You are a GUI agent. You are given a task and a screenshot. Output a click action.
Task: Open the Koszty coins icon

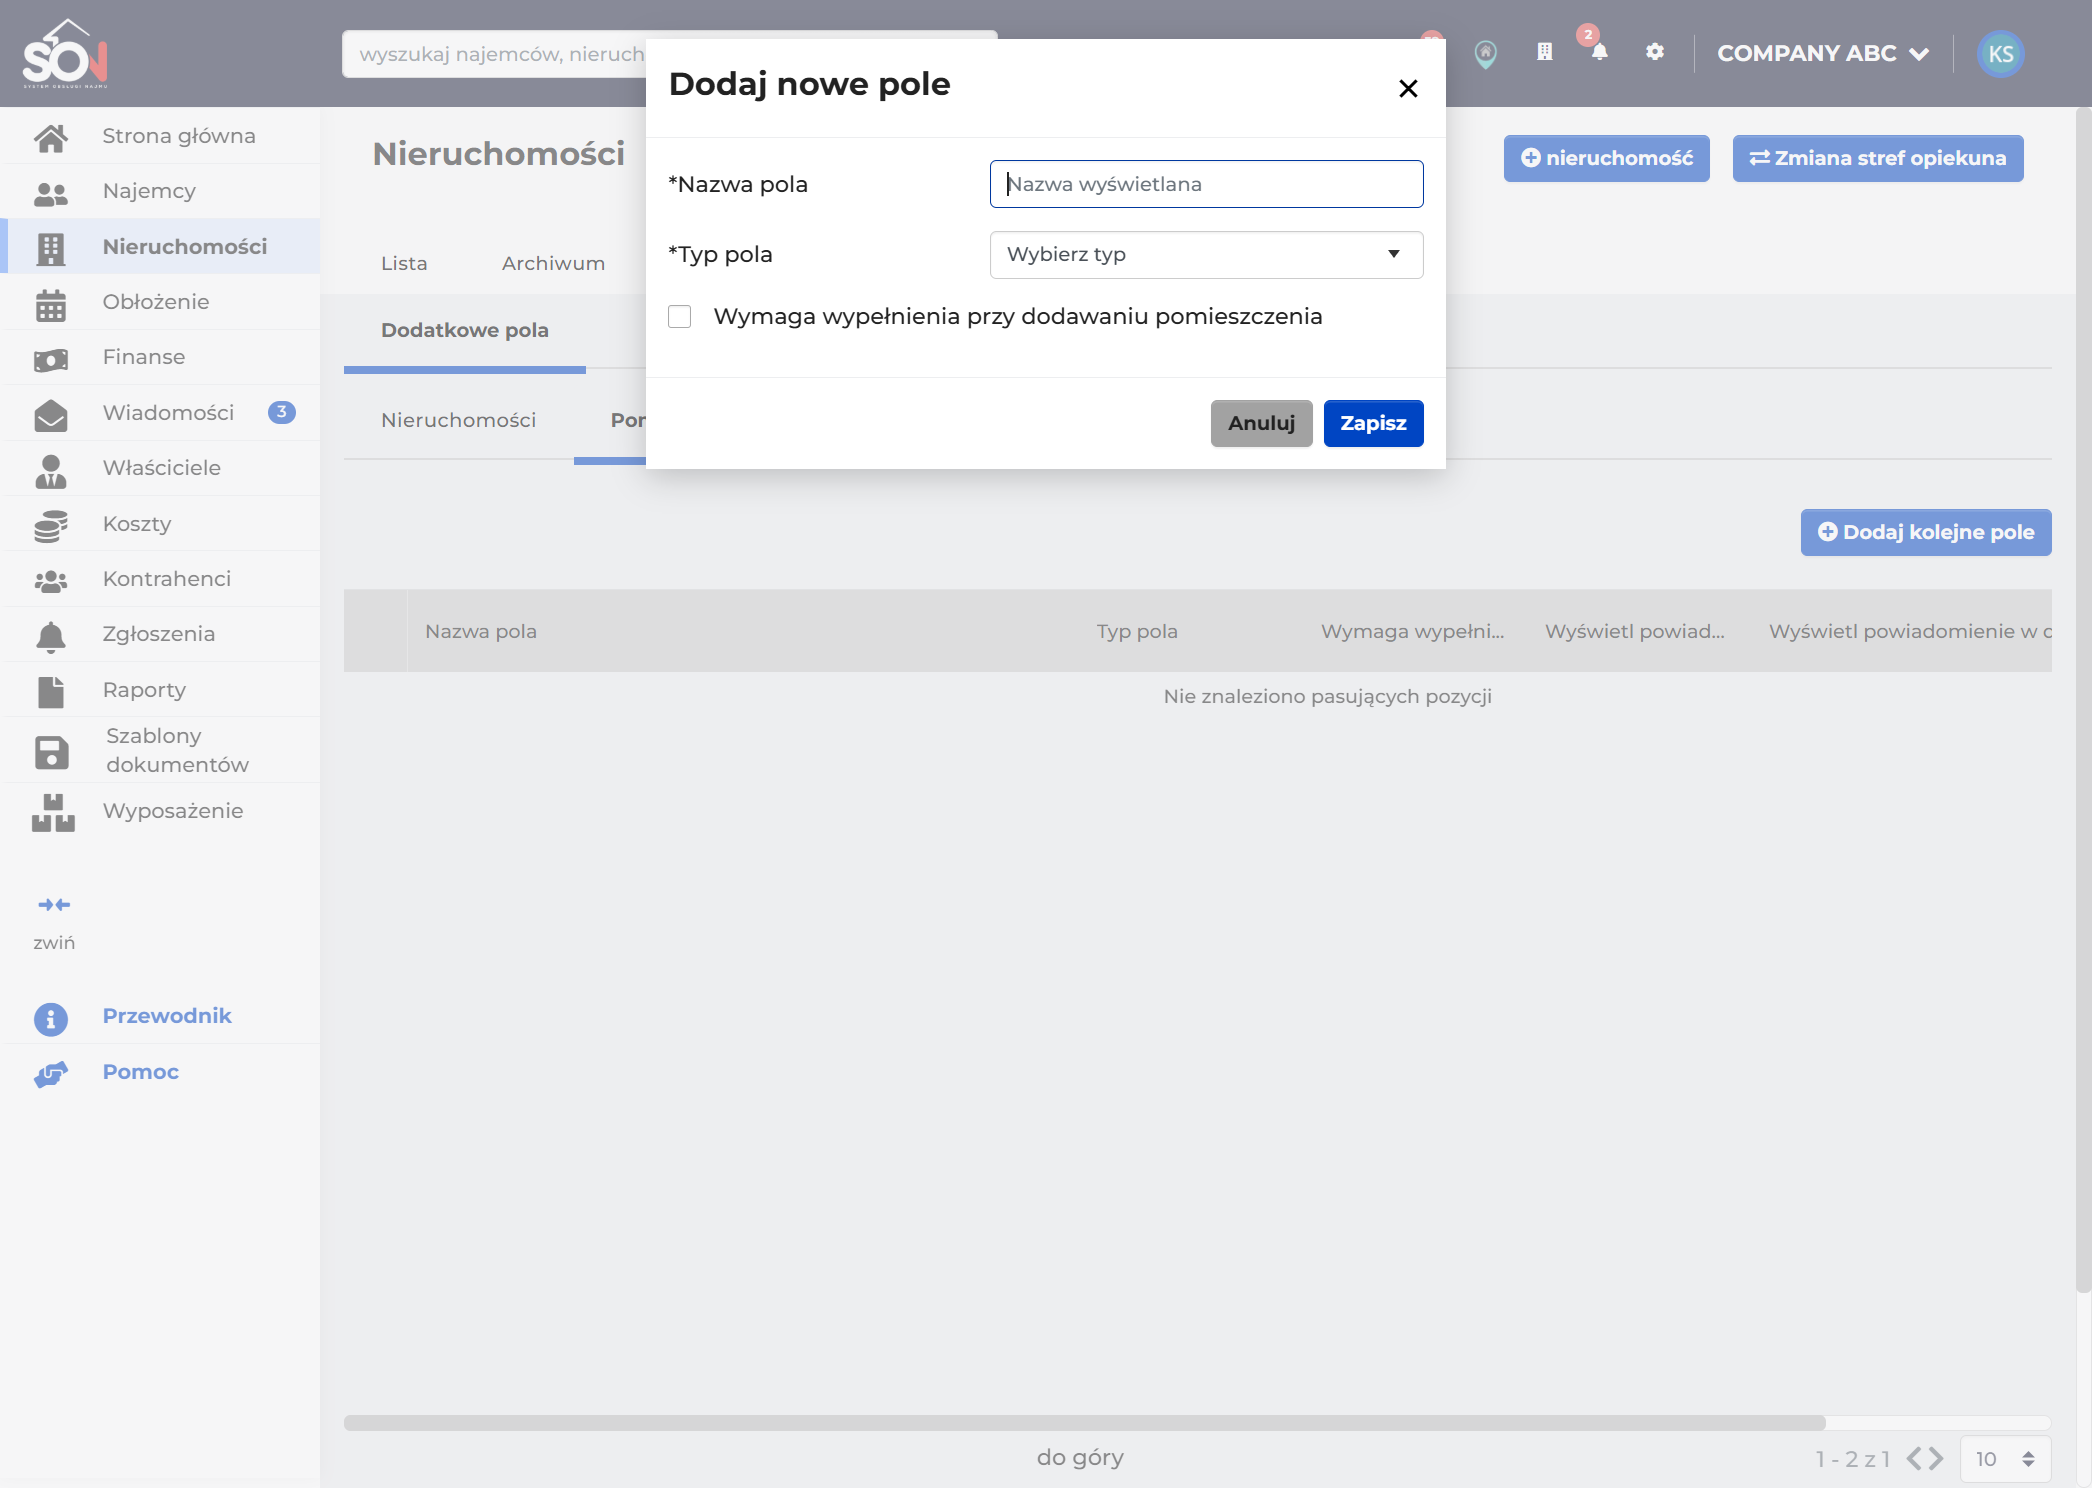tap(51, 525)
